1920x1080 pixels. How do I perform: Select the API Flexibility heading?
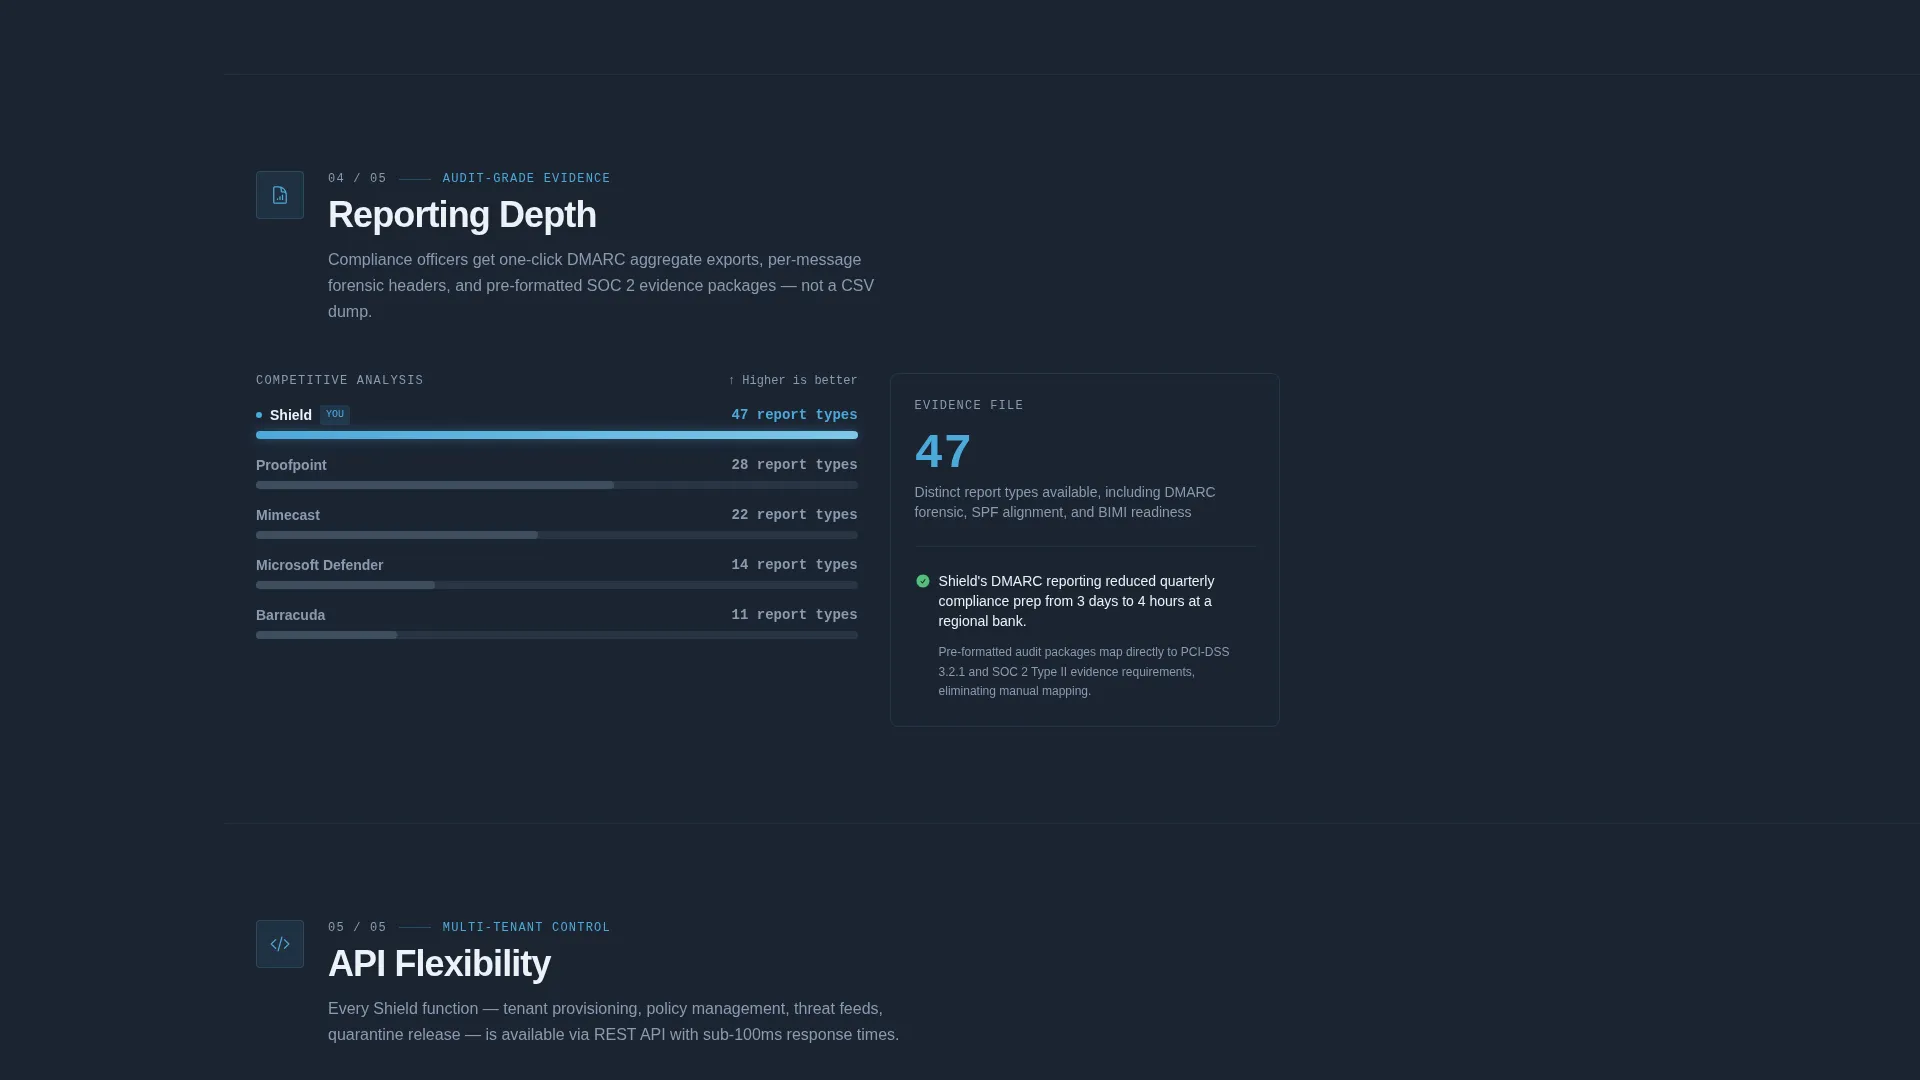click(x=439, y=964)
